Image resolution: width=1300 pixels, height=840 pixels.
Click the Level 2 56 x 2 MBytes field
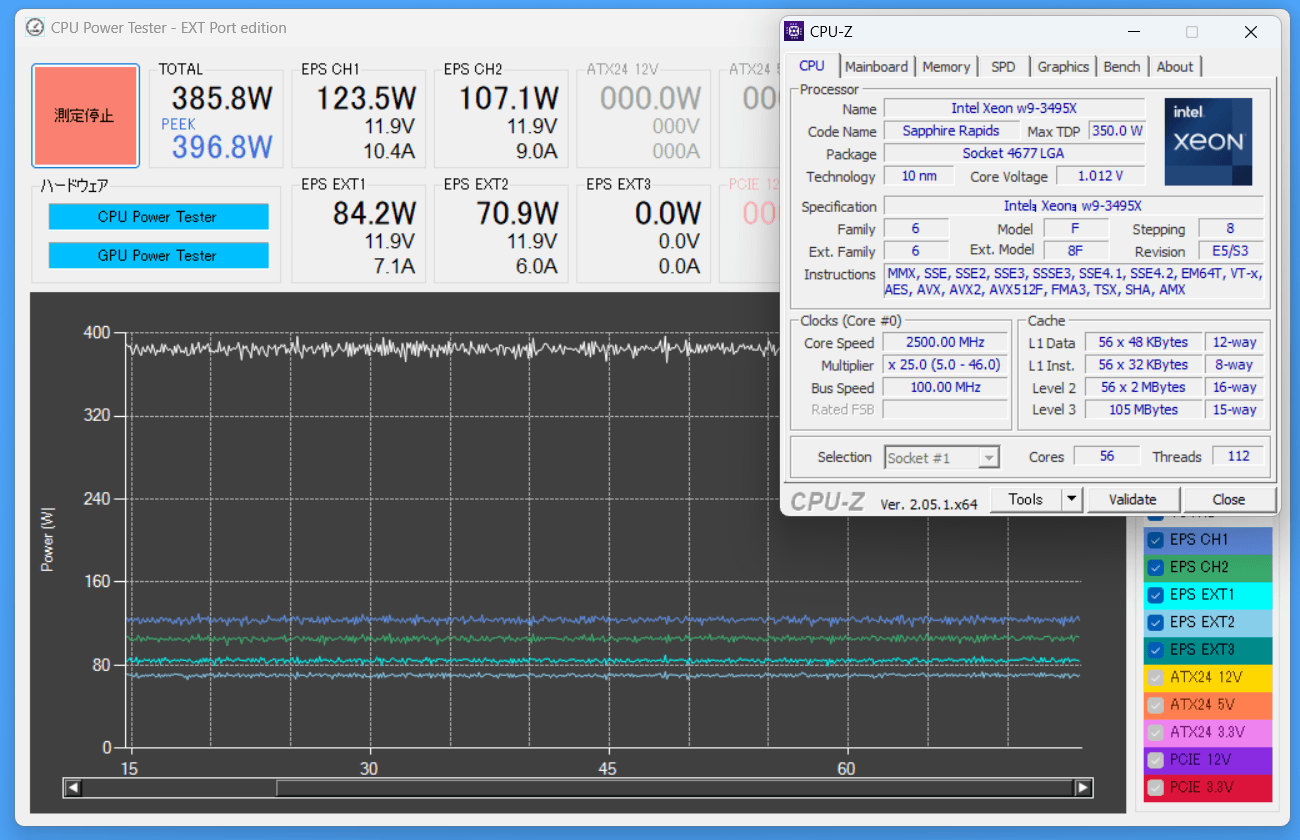pyautogui.click(x=1143, y=387)
